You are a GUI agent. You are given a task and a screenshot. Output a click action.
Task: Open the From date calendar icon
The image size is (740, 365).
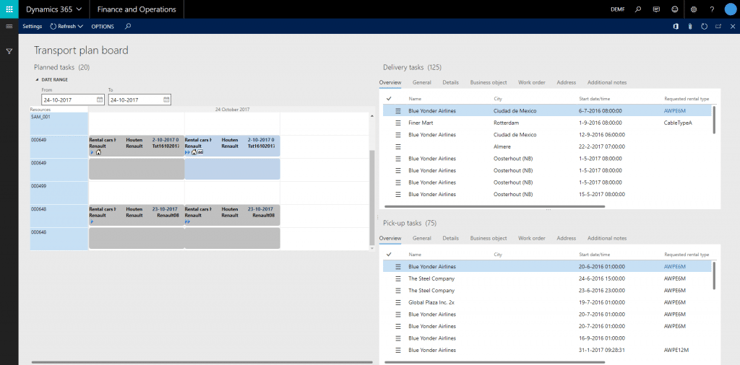tap(100, 100)
